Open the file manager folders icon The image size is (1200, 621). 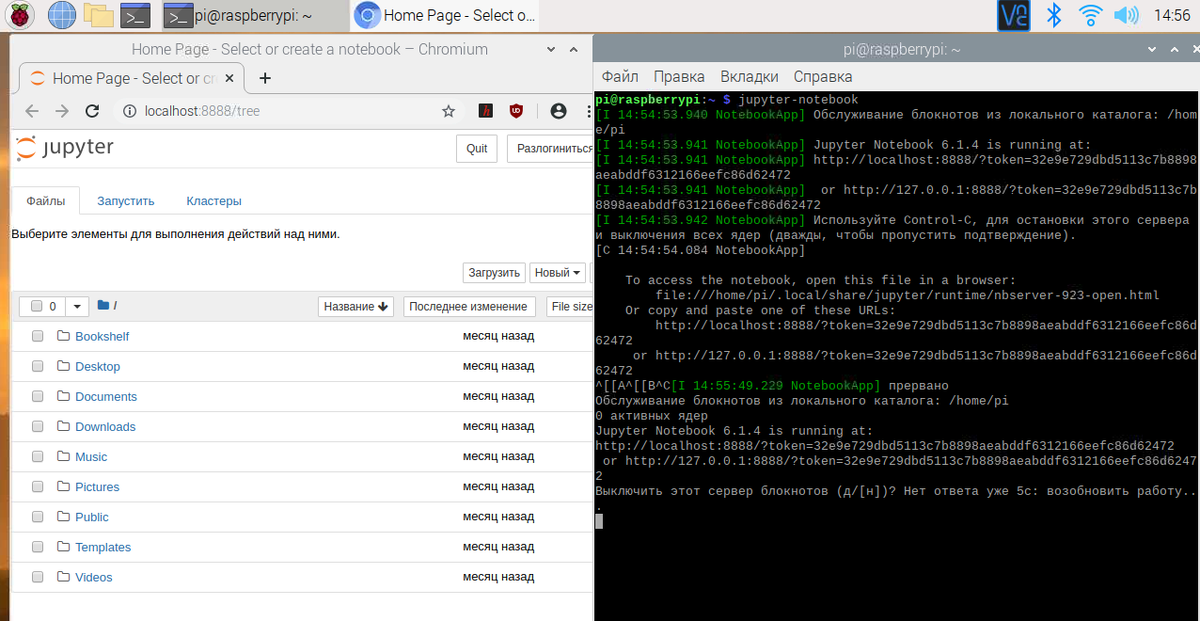(98, 15)
